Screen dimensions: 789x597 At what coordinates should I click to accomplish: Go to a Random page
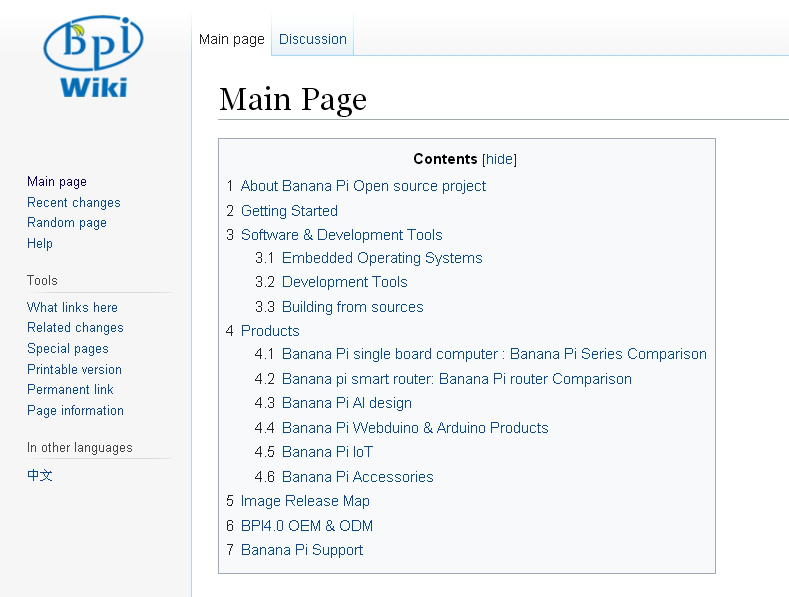[66, 223]
